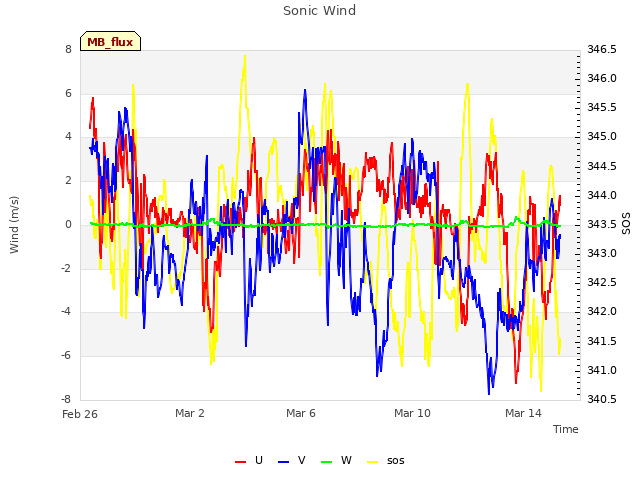640x480 pixels.
Task: Click the left axis value 2
Action: pyautogui.click(x=68, y=181)
